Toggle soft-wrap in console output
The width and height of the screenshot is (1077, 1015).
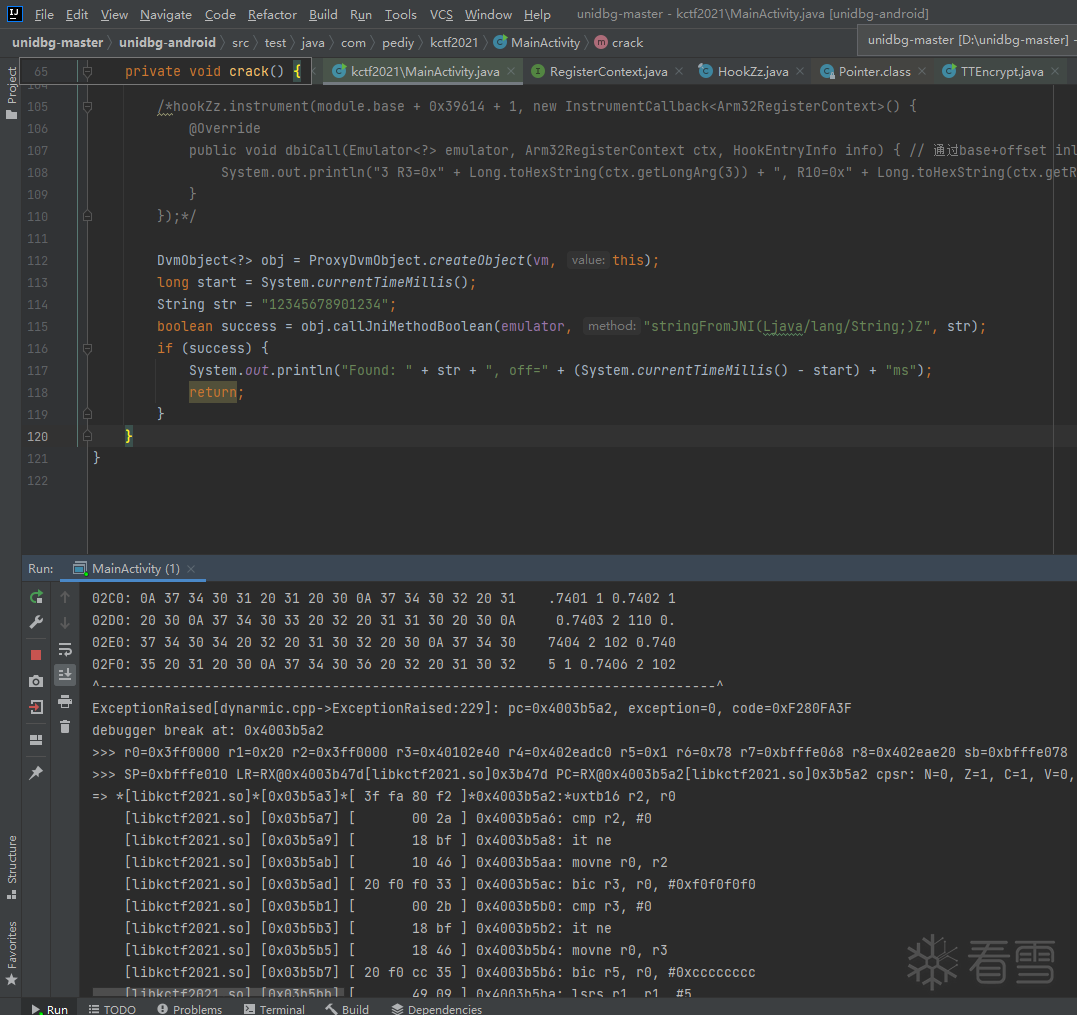(65, 649)
